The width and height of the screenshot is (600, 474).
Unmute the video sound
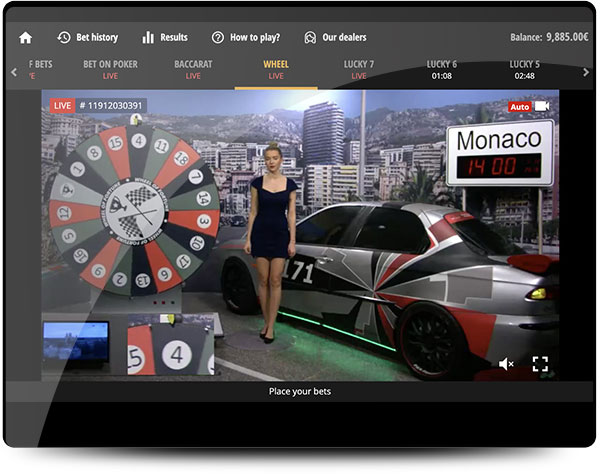coord(506,364)
